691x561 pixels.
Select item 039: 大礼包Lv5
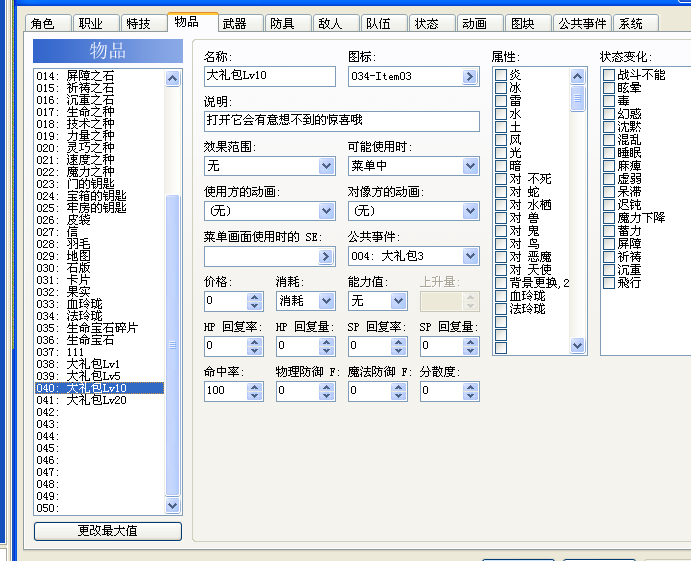point(100,376)
